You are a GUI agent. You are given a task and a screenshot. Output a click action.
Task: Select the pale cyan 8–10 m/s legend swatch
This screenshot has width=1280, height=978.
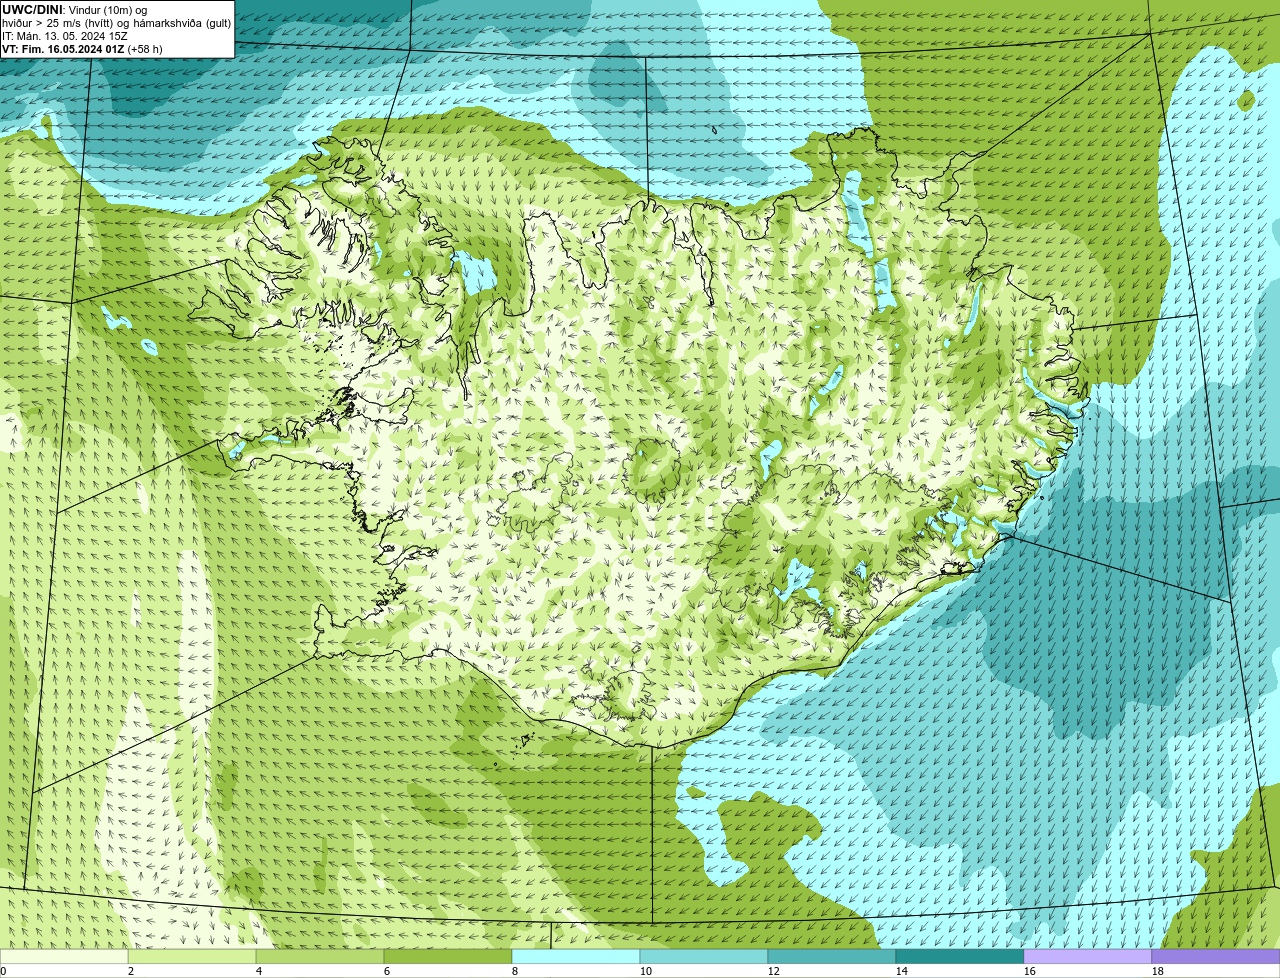point(576,956)
